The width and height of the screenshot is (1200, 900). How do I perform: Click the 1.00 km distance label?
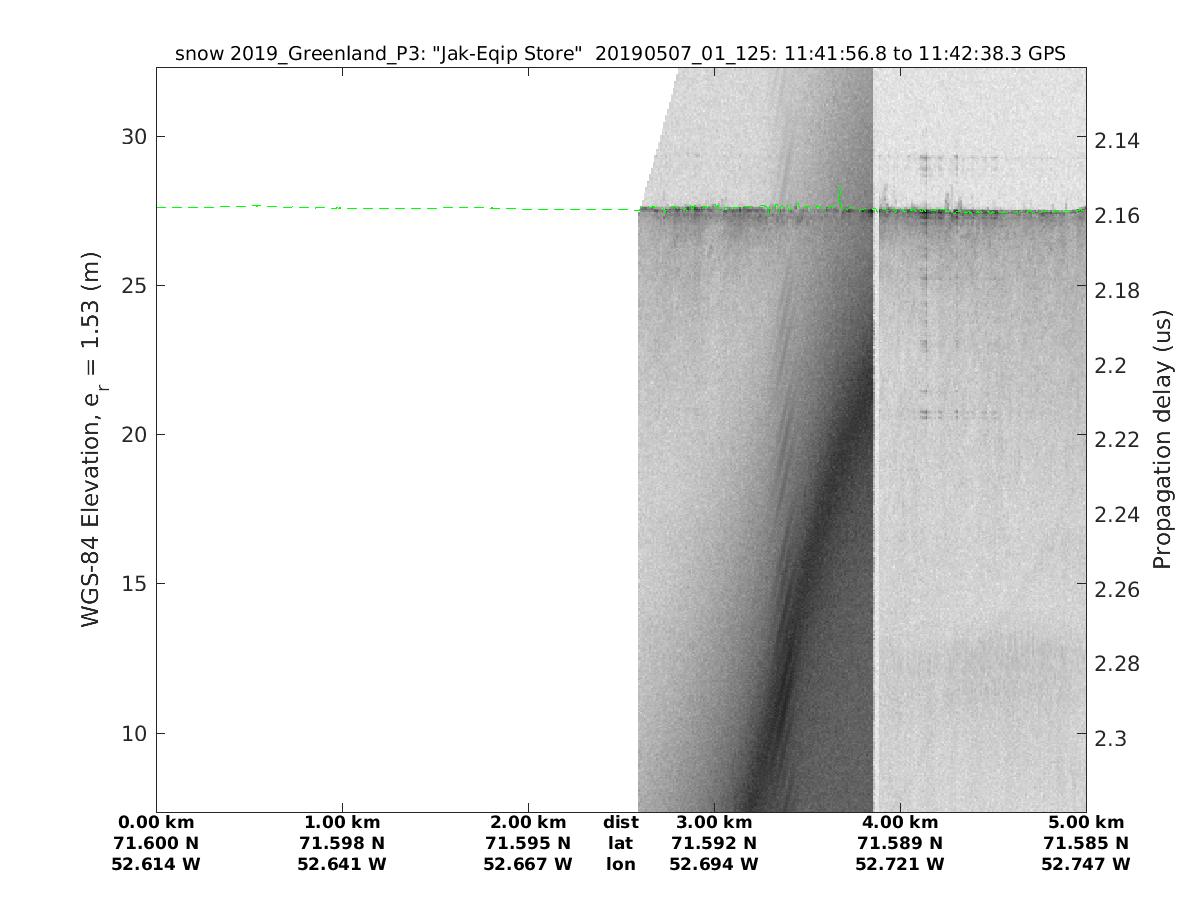pyautogui.click(x=342, y=822)
